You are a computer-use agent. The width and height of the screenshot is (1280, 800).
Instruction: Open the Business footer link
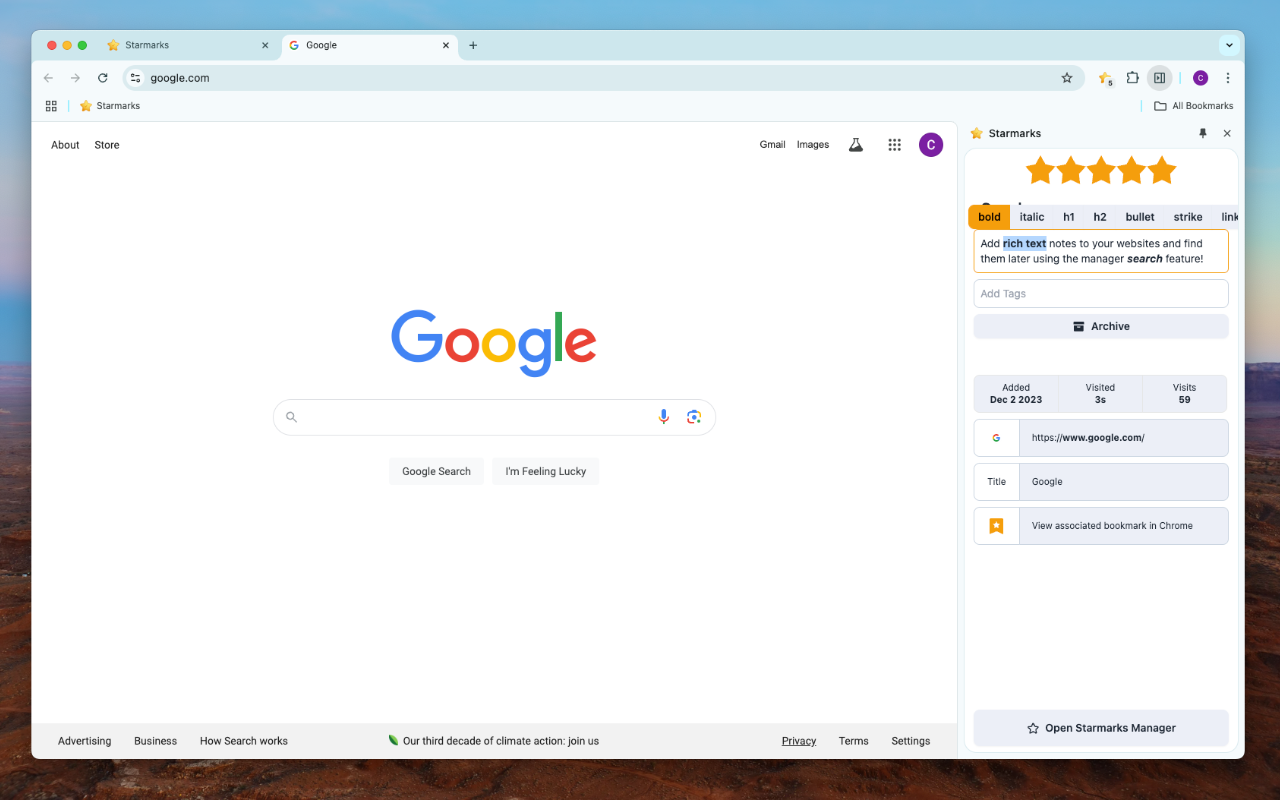155,741
